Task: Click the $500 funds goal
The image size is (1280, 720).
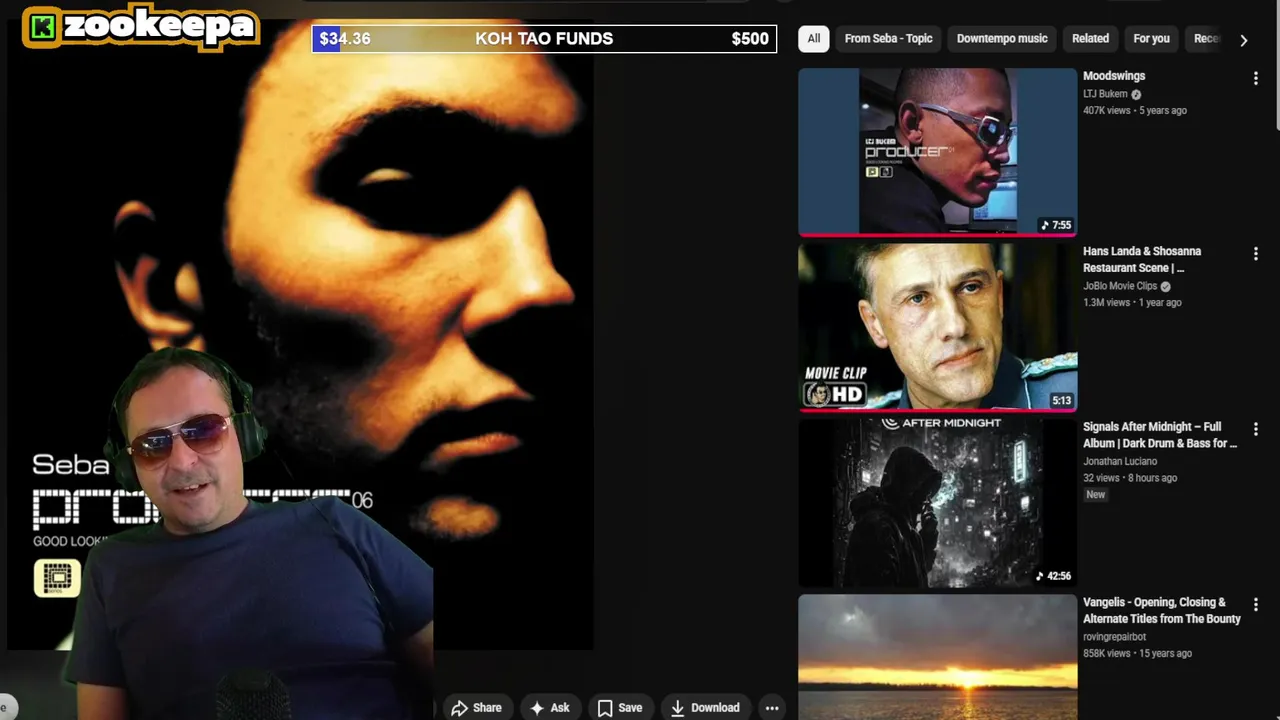Action: pos(750,39)
